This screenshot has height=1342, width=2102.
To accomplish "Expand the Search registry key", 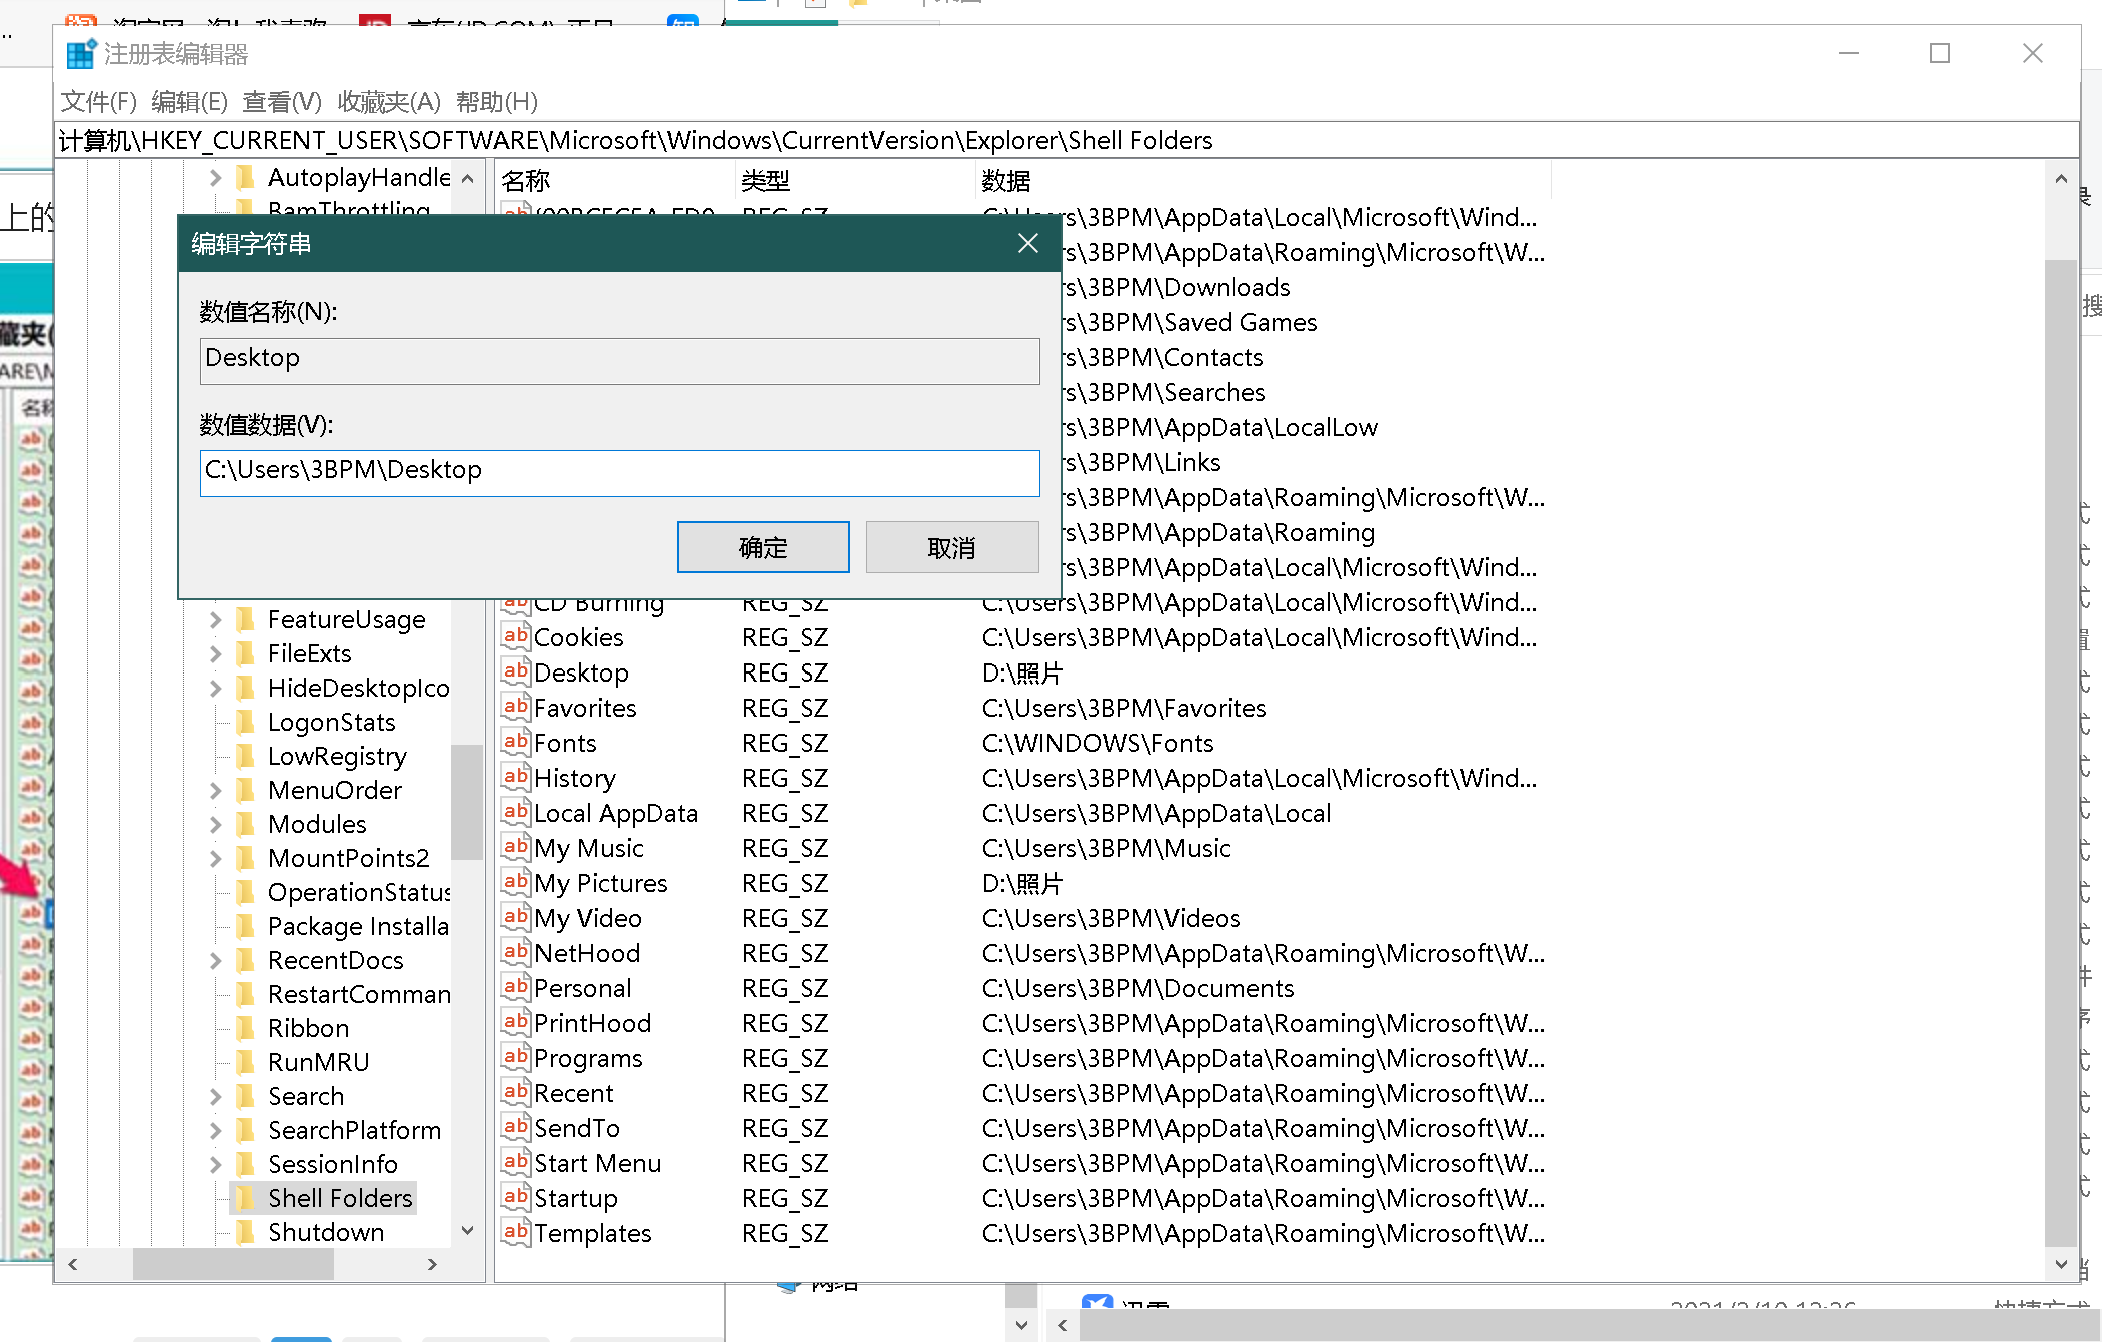I will (x=214, y=1097).
